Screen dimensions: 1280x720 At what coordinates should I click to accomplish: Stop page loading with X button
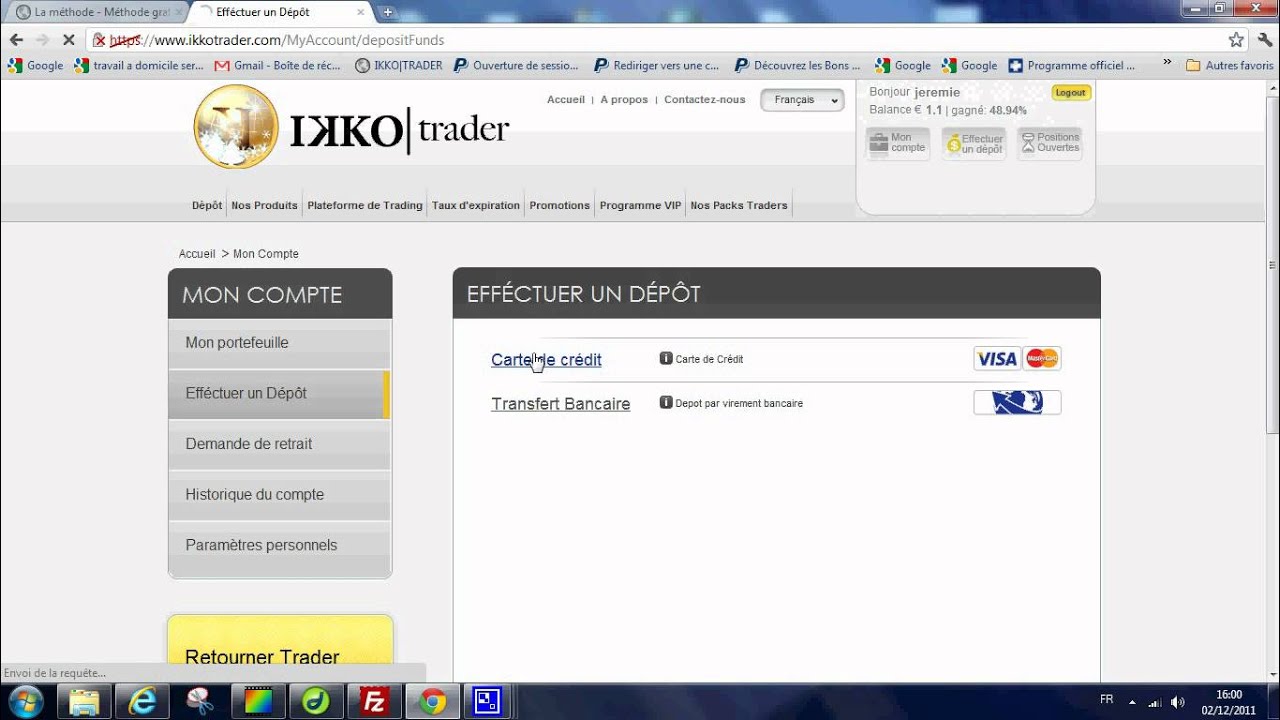pos(68,40)
